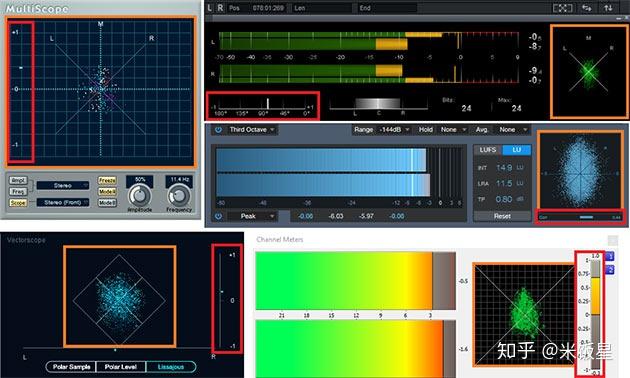Screen dimensions: 630x378
Task: Select the Polar Sample mode
Action: [71, 367]
